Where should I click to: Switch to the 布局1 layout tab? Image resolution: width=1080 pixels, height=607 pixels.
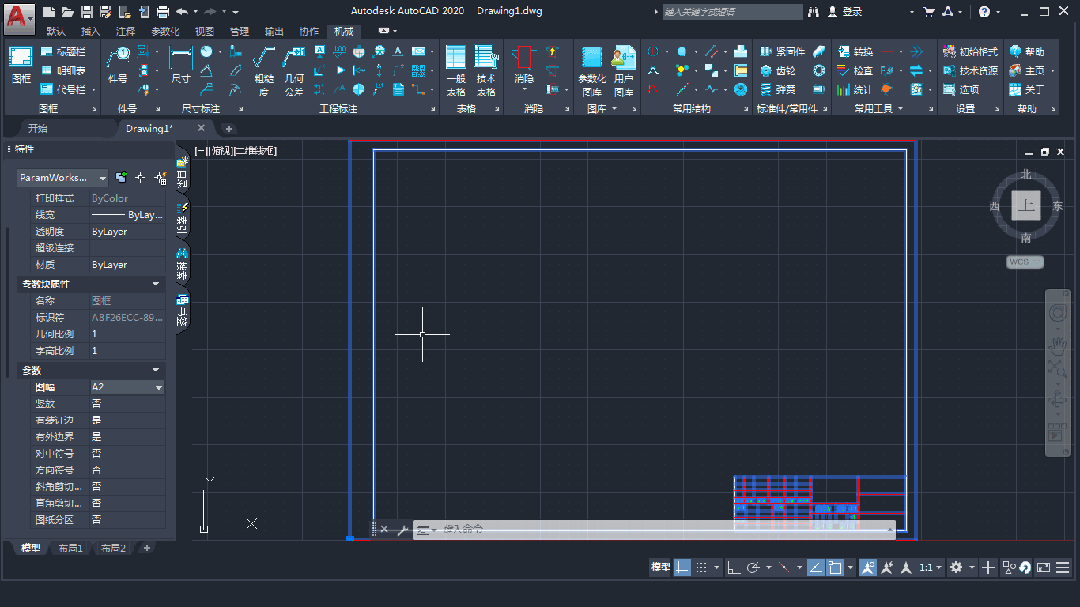point(70,548)
